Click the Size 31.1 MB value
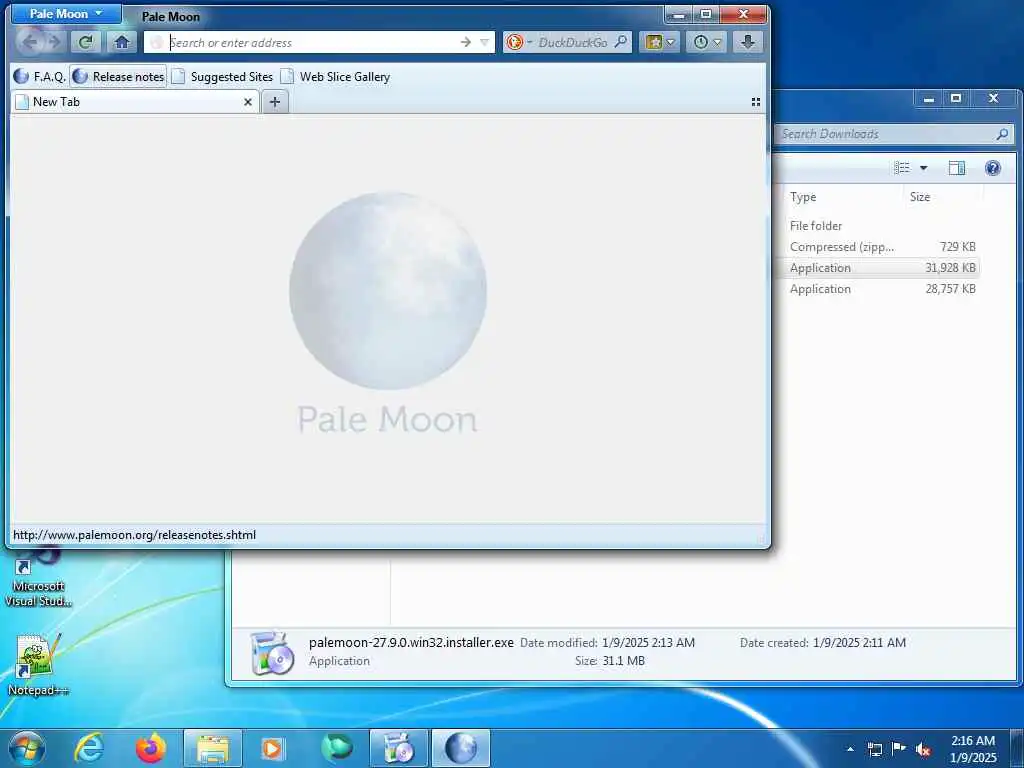1024x768 pixels. click(x=624, y=661)
